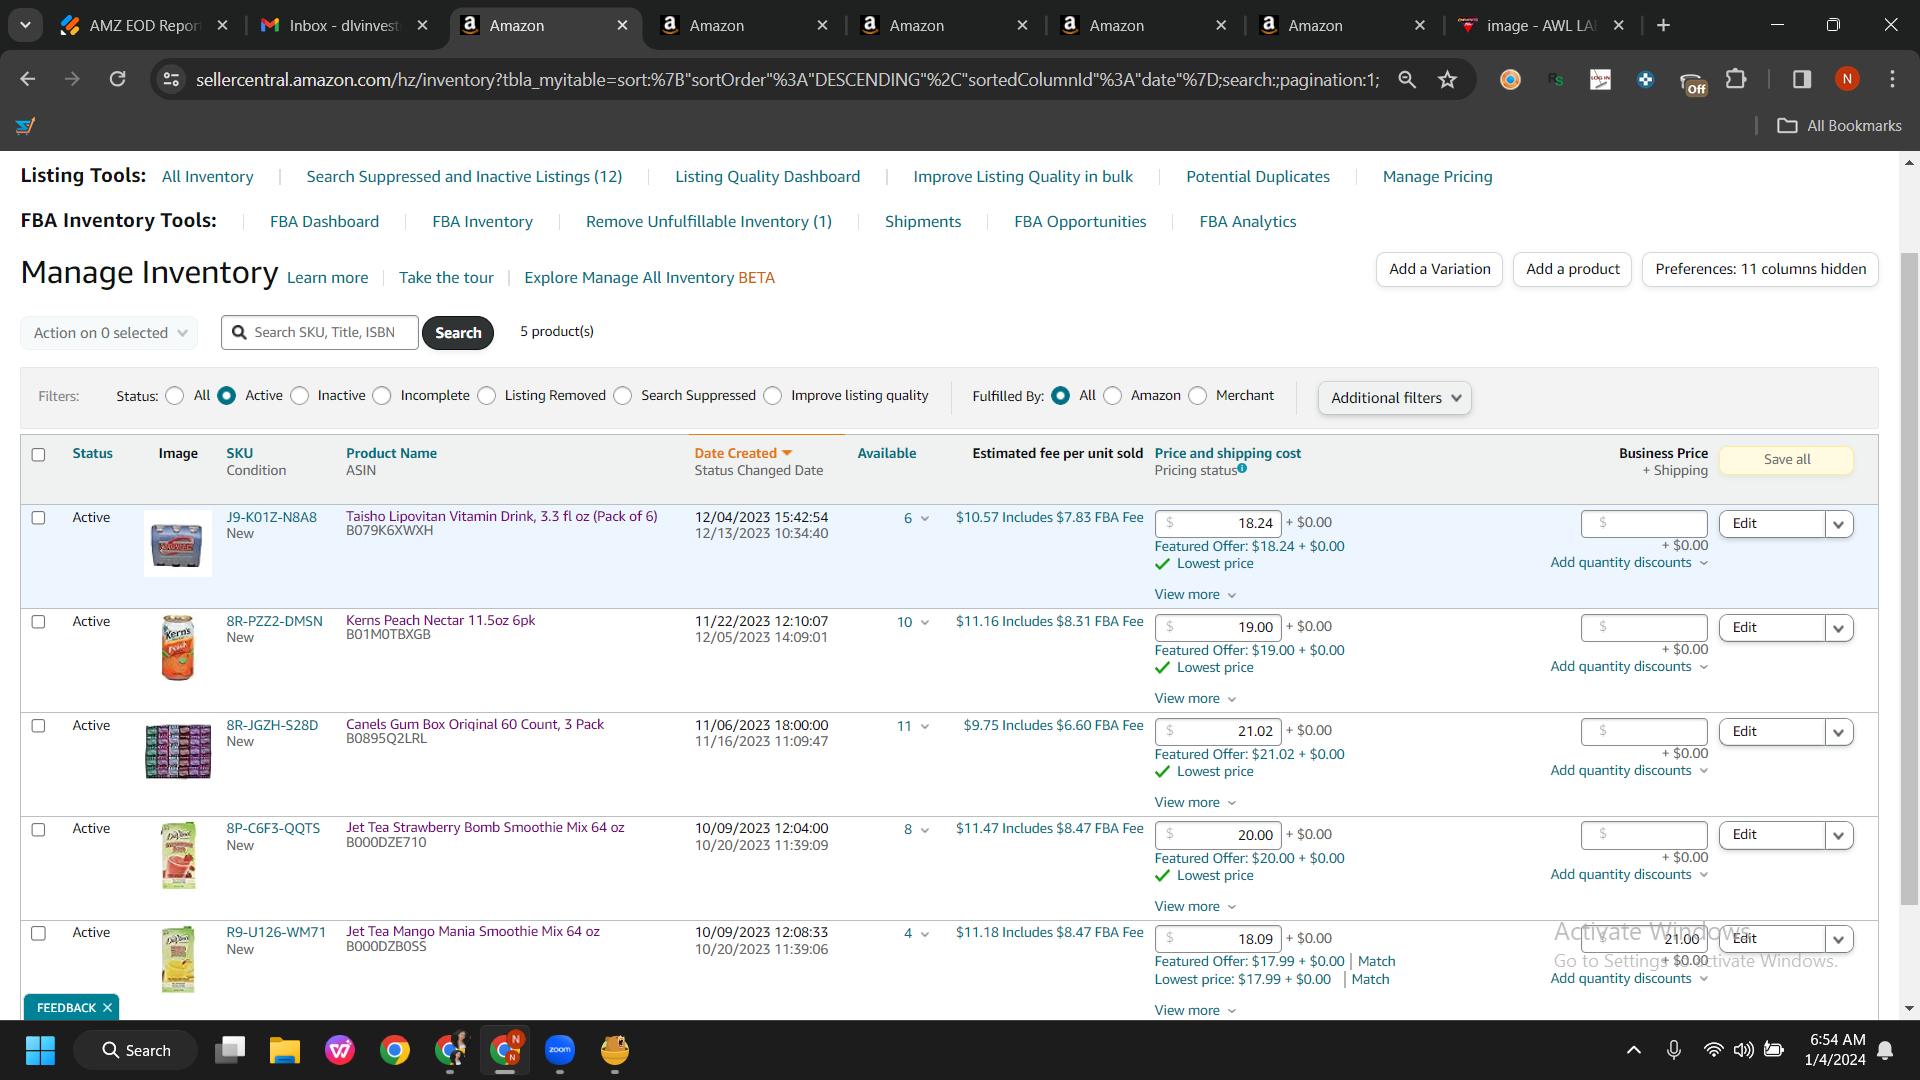Expand Add quantity discounts for Kerns Peach Nectar
This screenshot has height=1080, width=1920.
coord(1629,667)
